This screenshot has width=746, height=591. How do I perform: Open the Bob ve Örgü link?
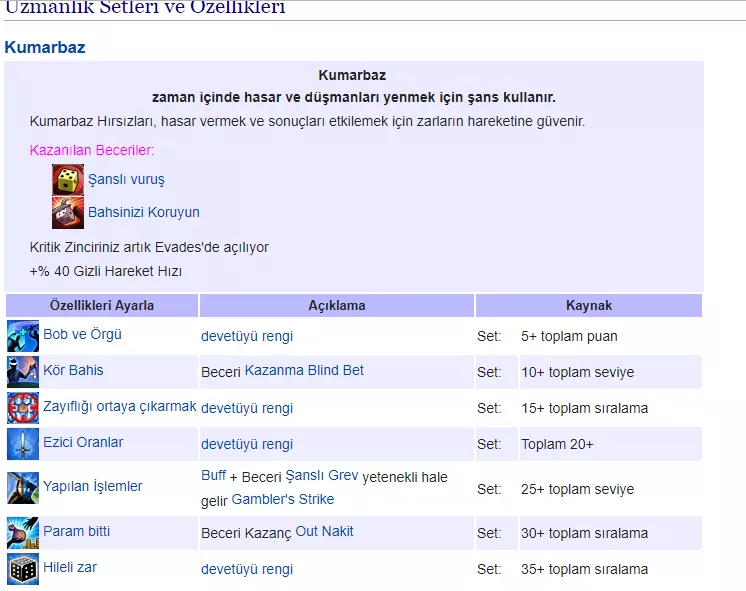click(x=82, y=335)
